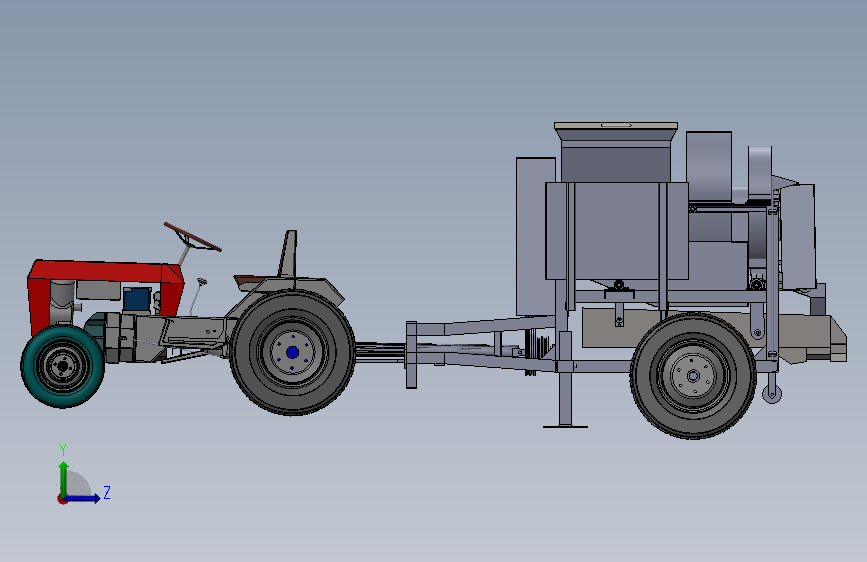Select the tractor's large rear wheel hub

[293, 352]
